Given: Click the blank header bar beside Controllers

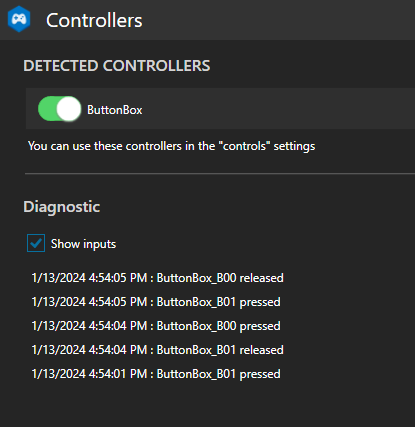Looking at the screenshot, I should 280,20.
